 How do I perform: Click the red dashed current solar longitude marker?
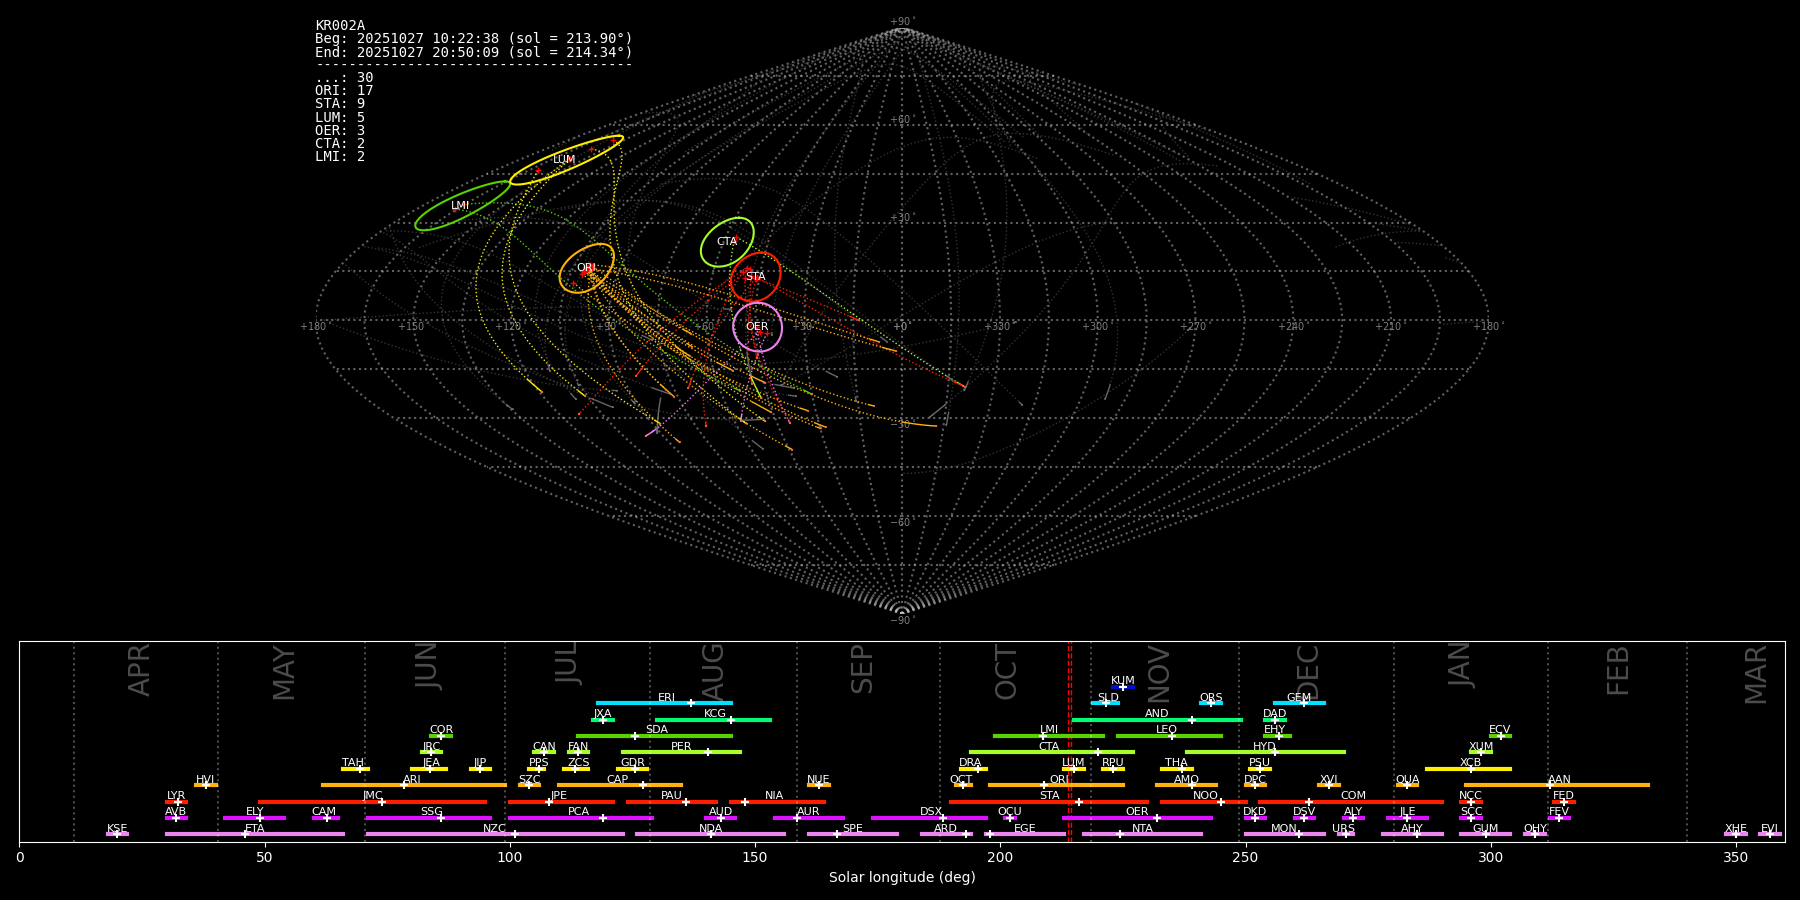coord(1069,741)
